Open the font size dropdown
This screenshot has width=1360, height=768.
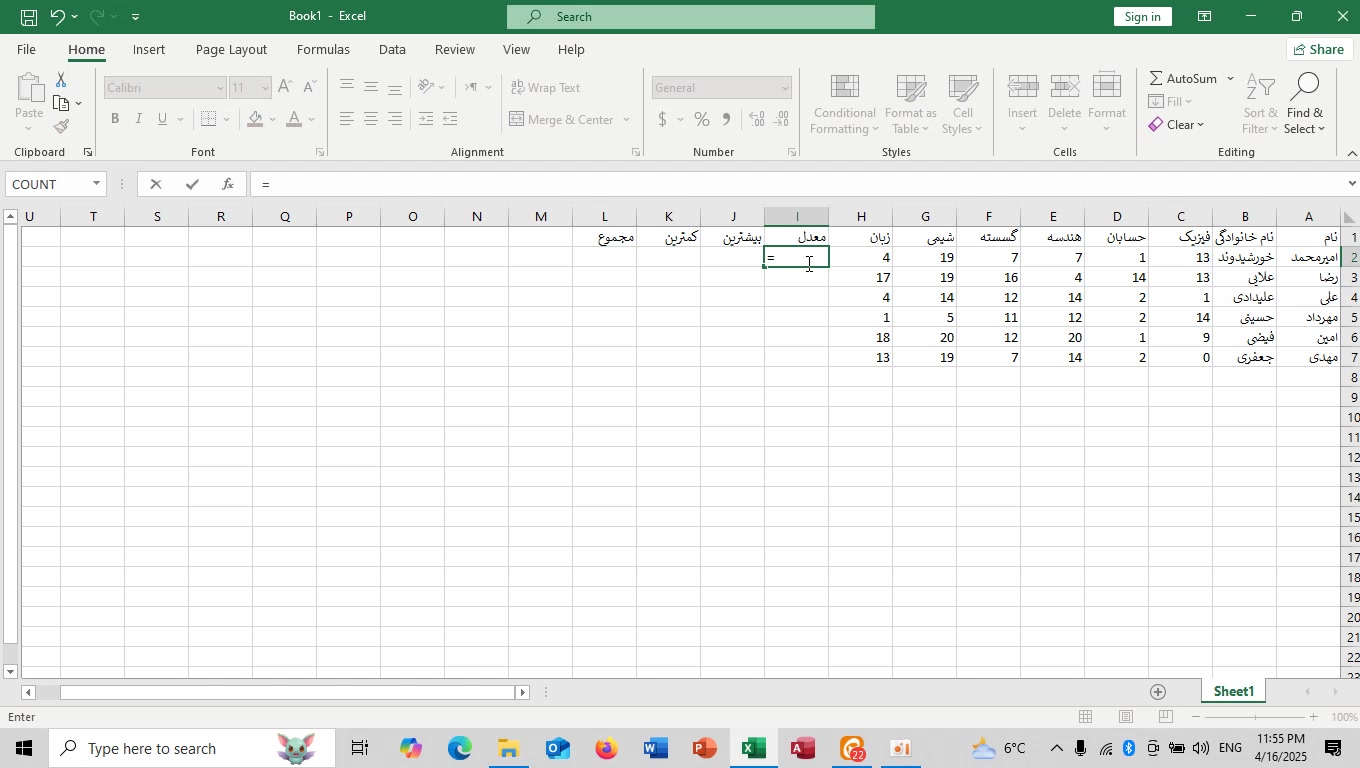click(265, 88)
